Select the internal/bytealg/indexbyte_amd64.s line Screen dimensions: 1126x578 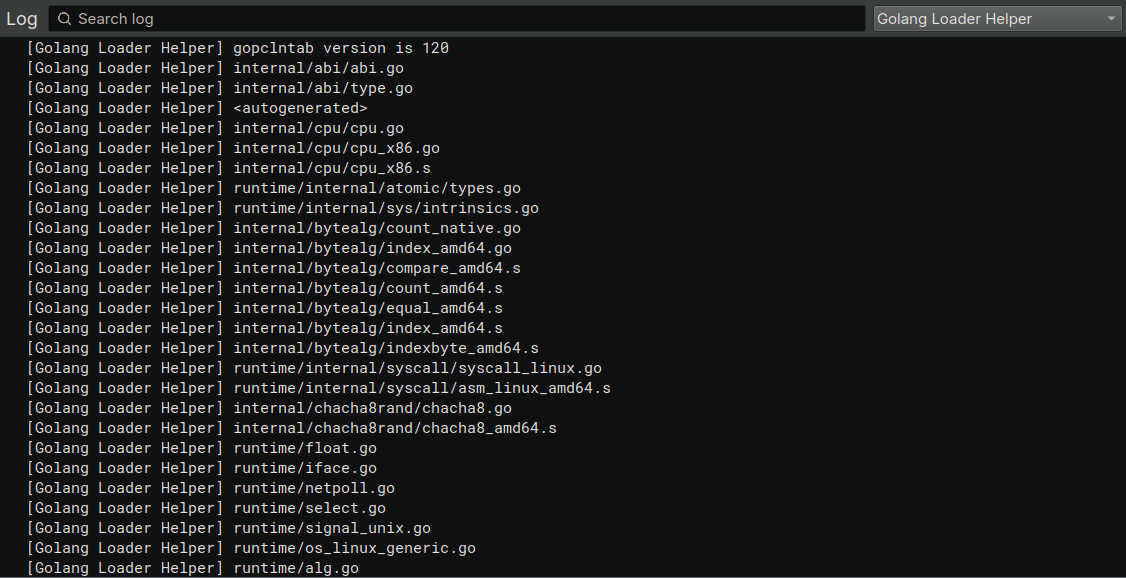tap(282, 348)
